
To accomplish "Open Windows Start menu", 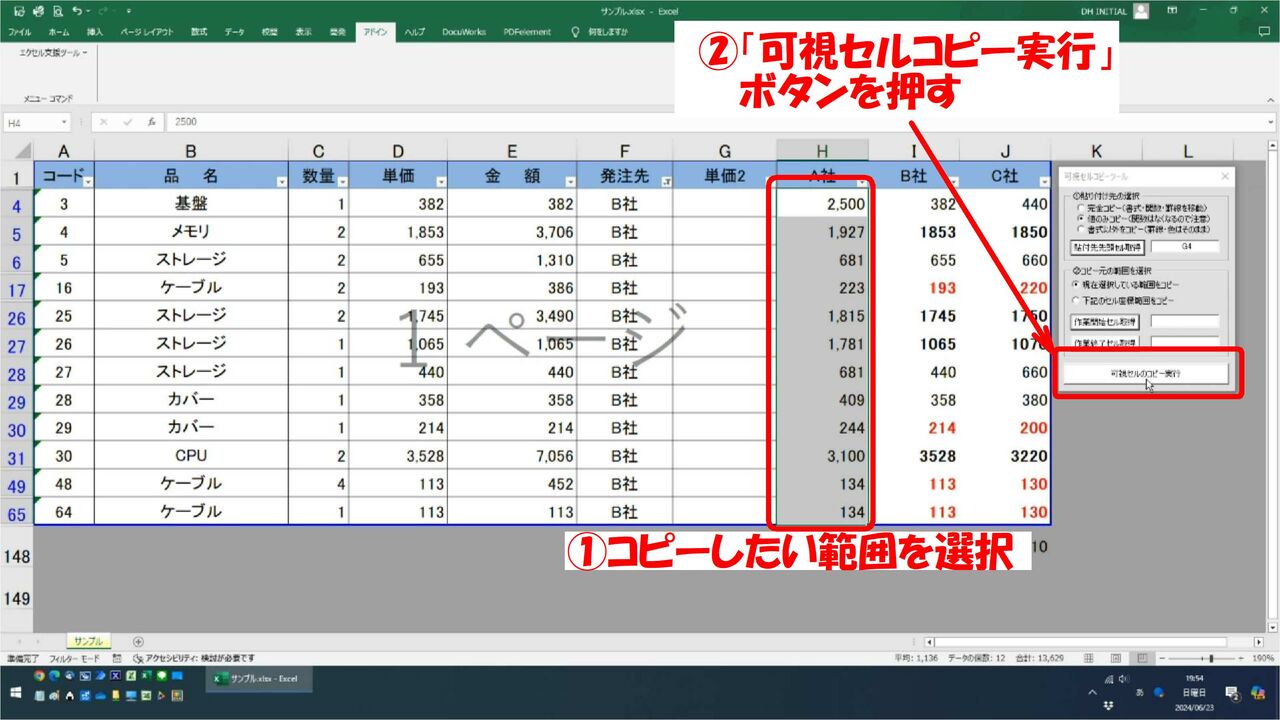I will click(x=15, y=694).
